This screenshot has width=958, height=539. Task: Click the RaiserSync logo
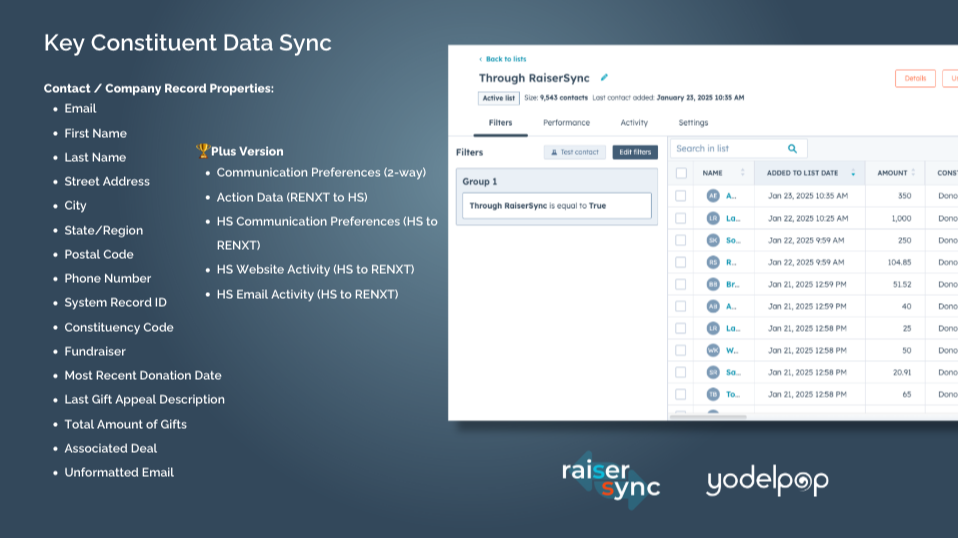click(x=611, y=480)
